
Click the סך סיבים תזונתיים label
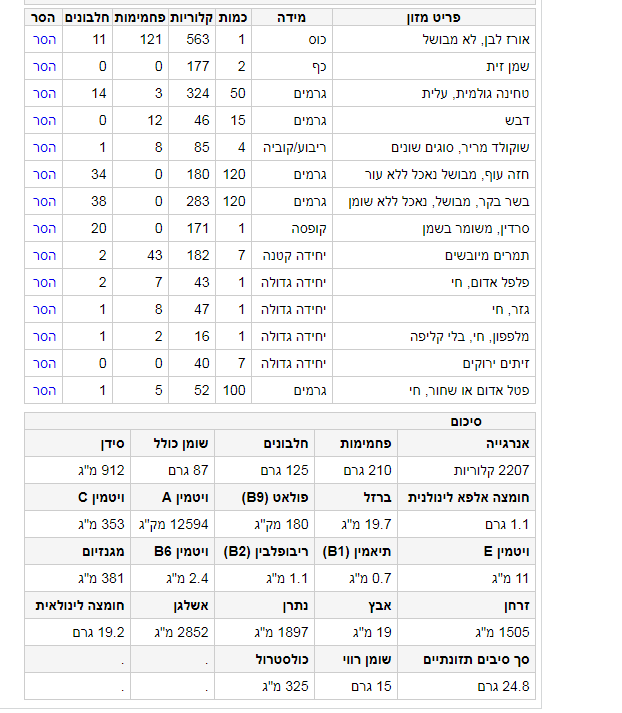click(477, 660)
